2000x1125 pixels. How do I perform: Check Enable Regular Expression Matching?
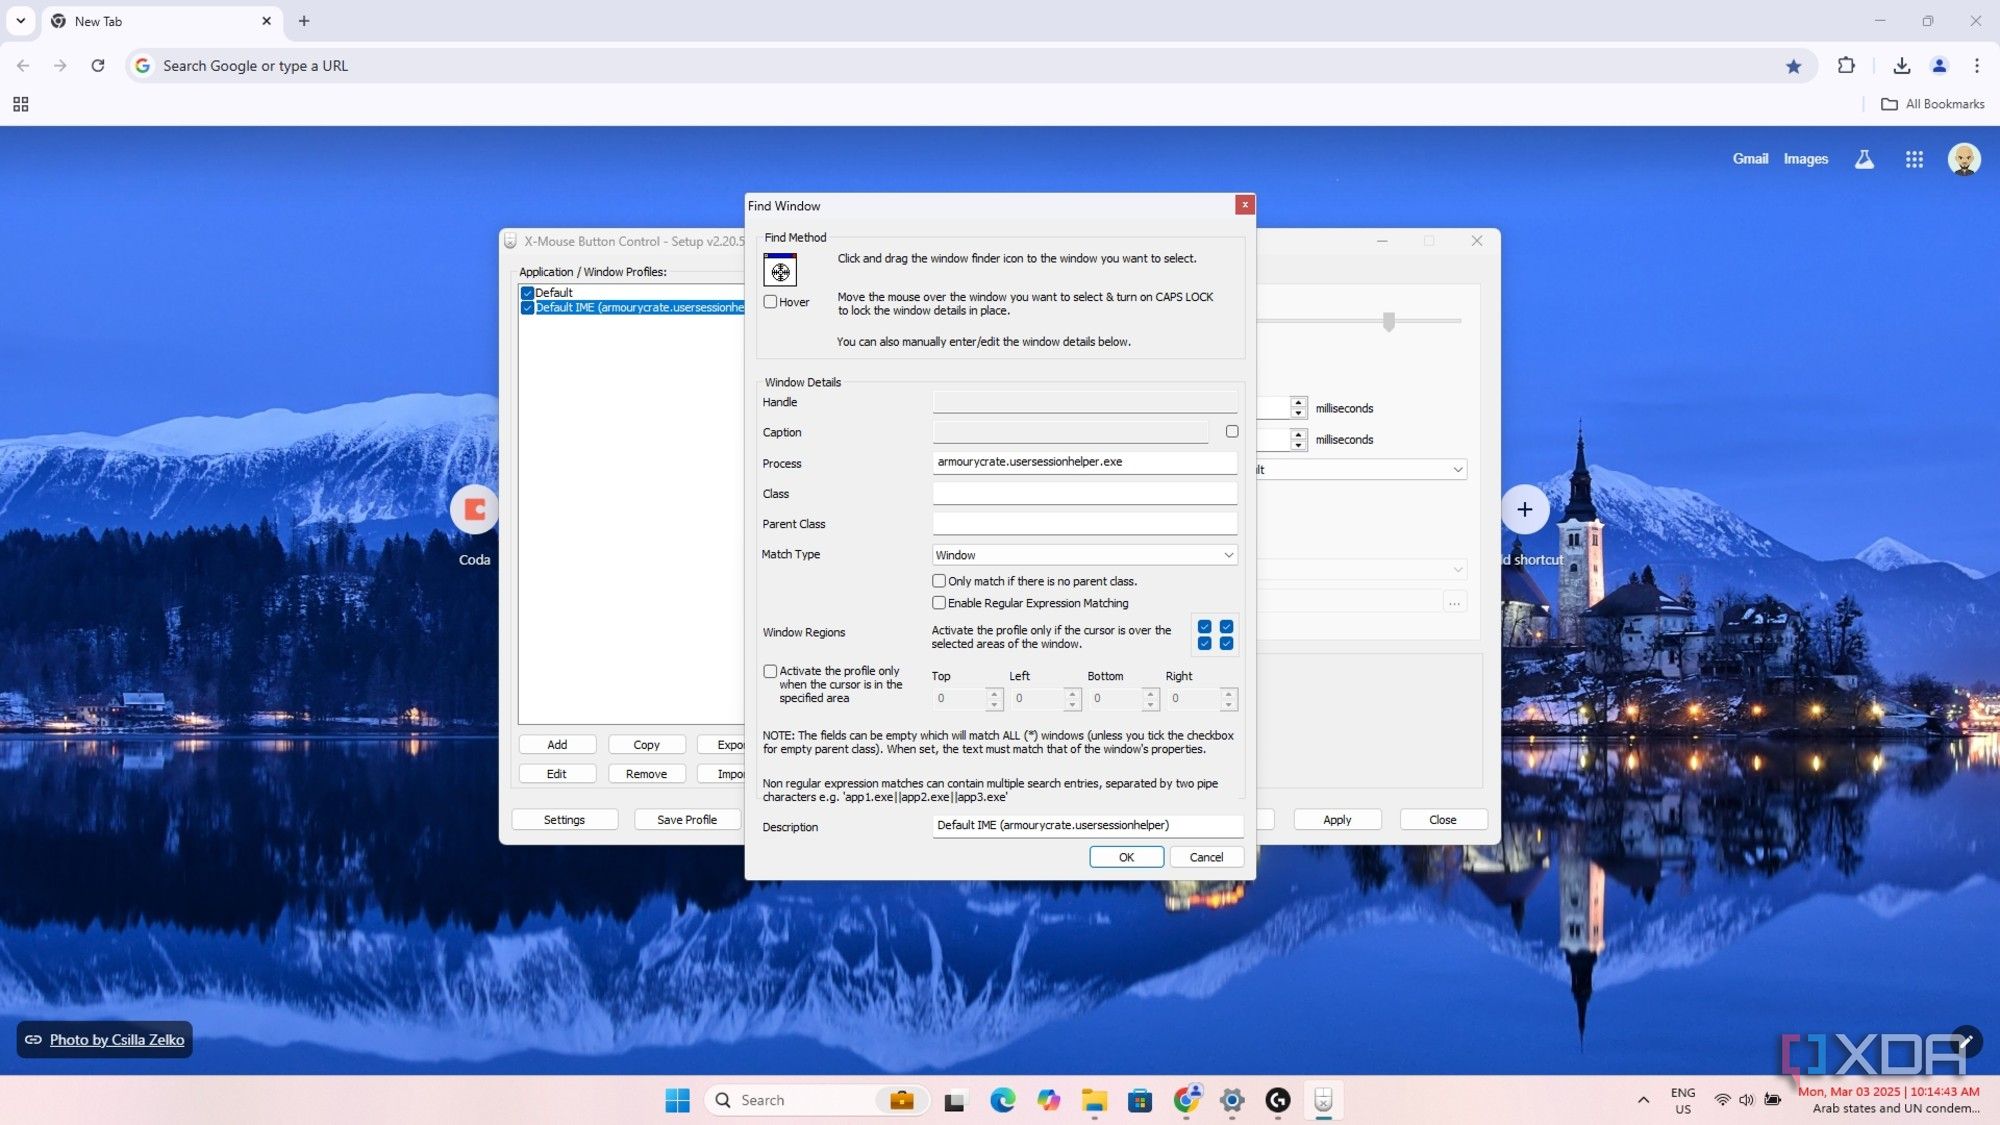939,603
